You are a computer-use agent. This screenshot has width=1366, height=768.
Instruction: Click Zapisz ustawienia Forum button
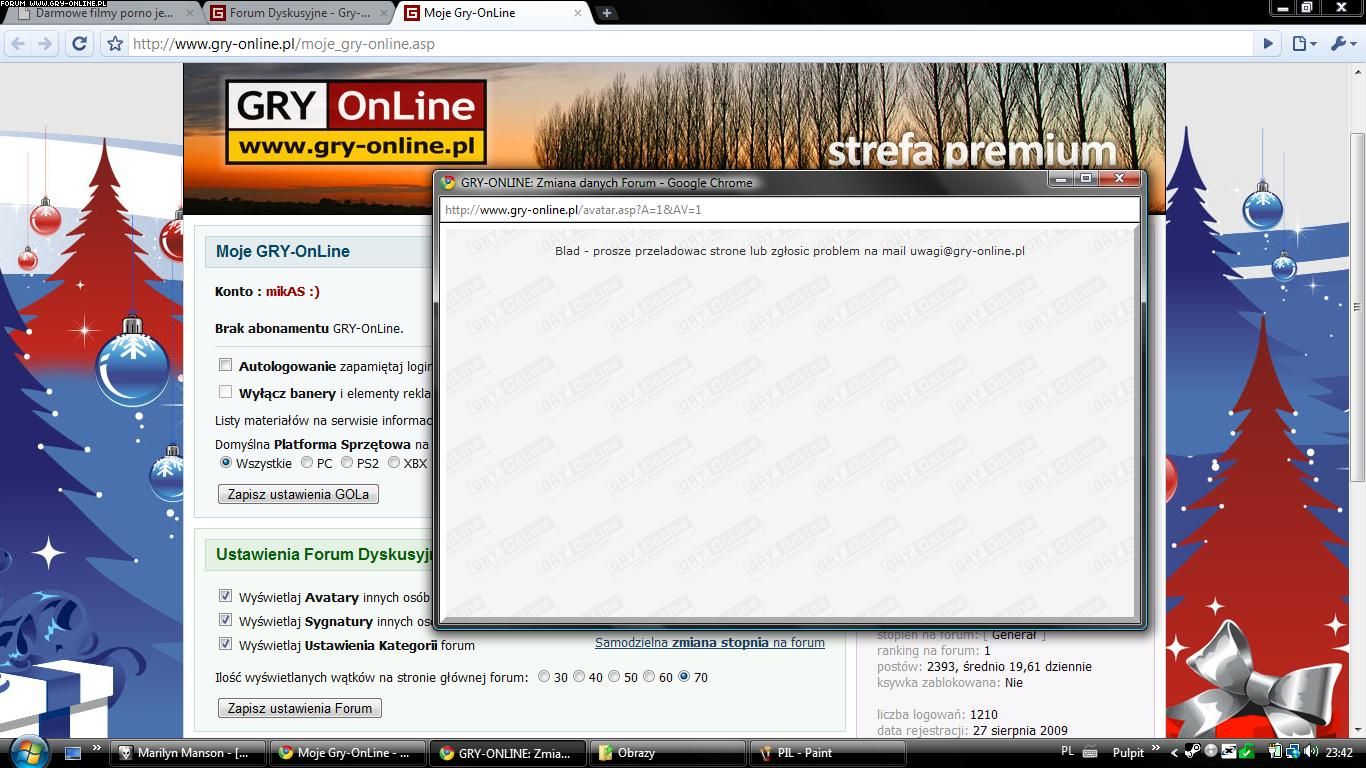click(x=300, y=708)
